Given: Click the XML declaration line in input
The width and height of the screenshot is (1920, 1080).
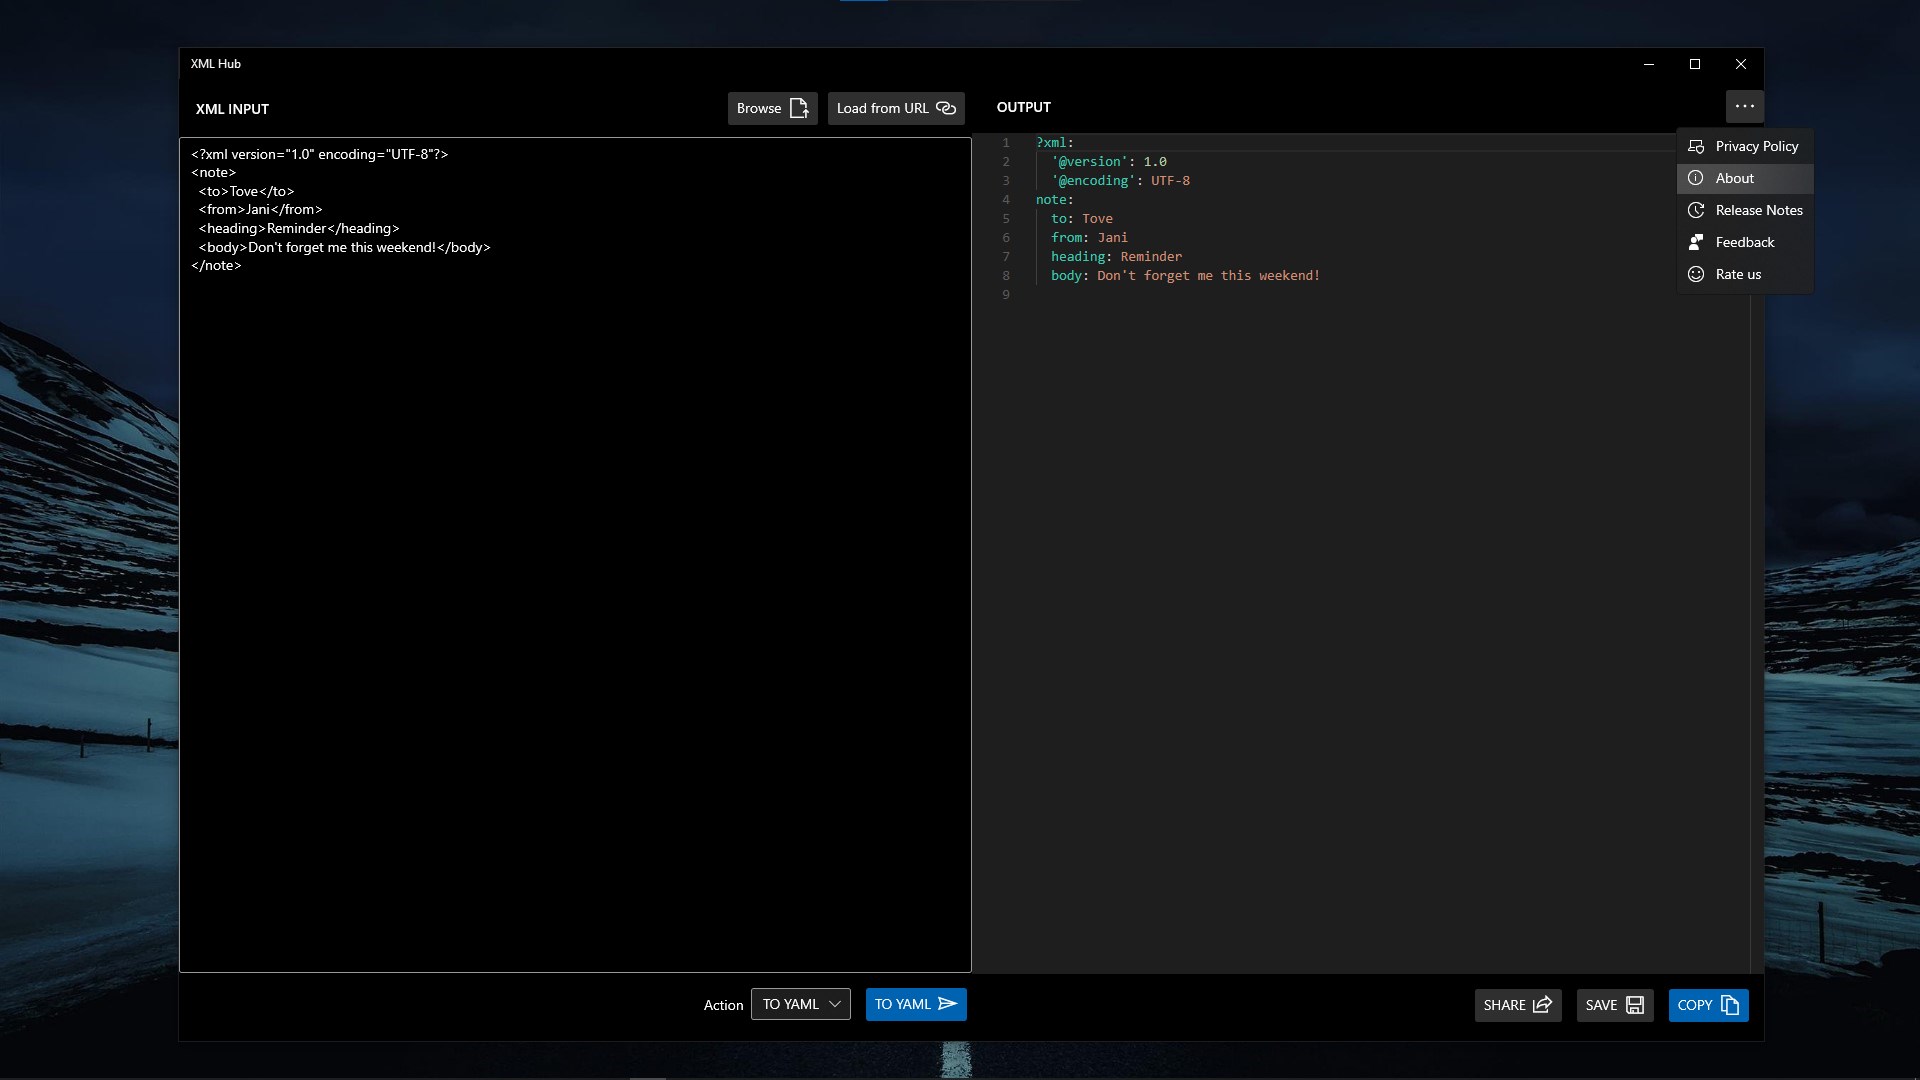Looking at the screenshot, I should [x=320, y=154].
